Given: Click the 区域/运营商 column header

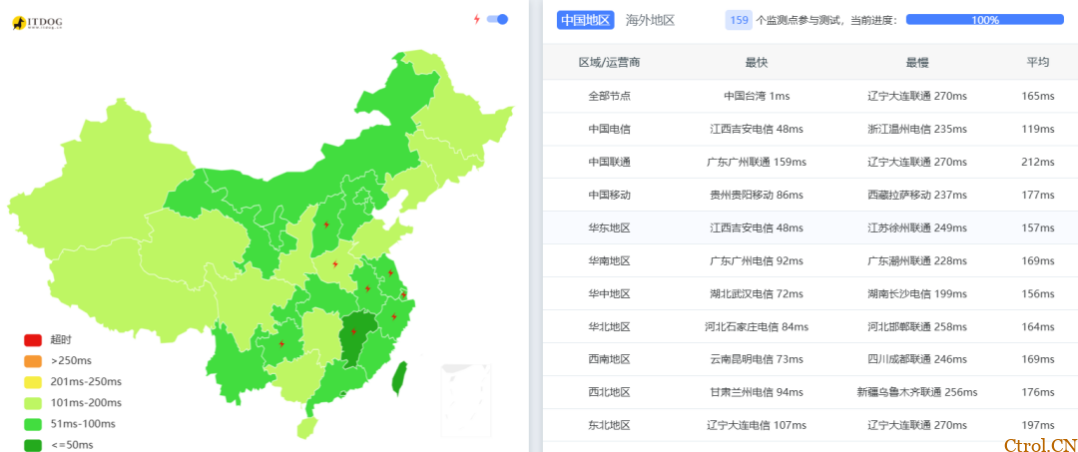Looking at the screenshot, I should (609, 63).
